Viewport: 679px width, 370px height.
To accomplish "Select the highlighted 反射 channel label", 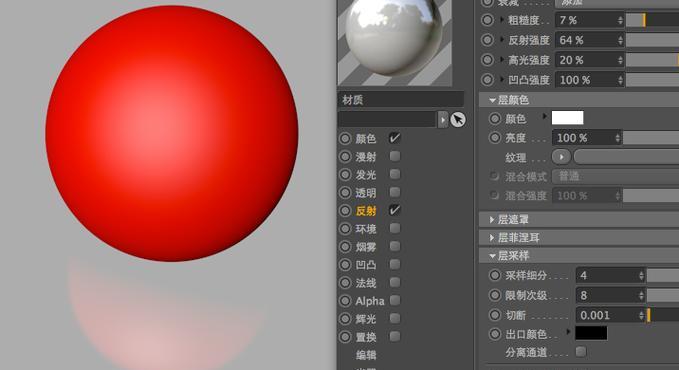I will [x=365, y=211].
